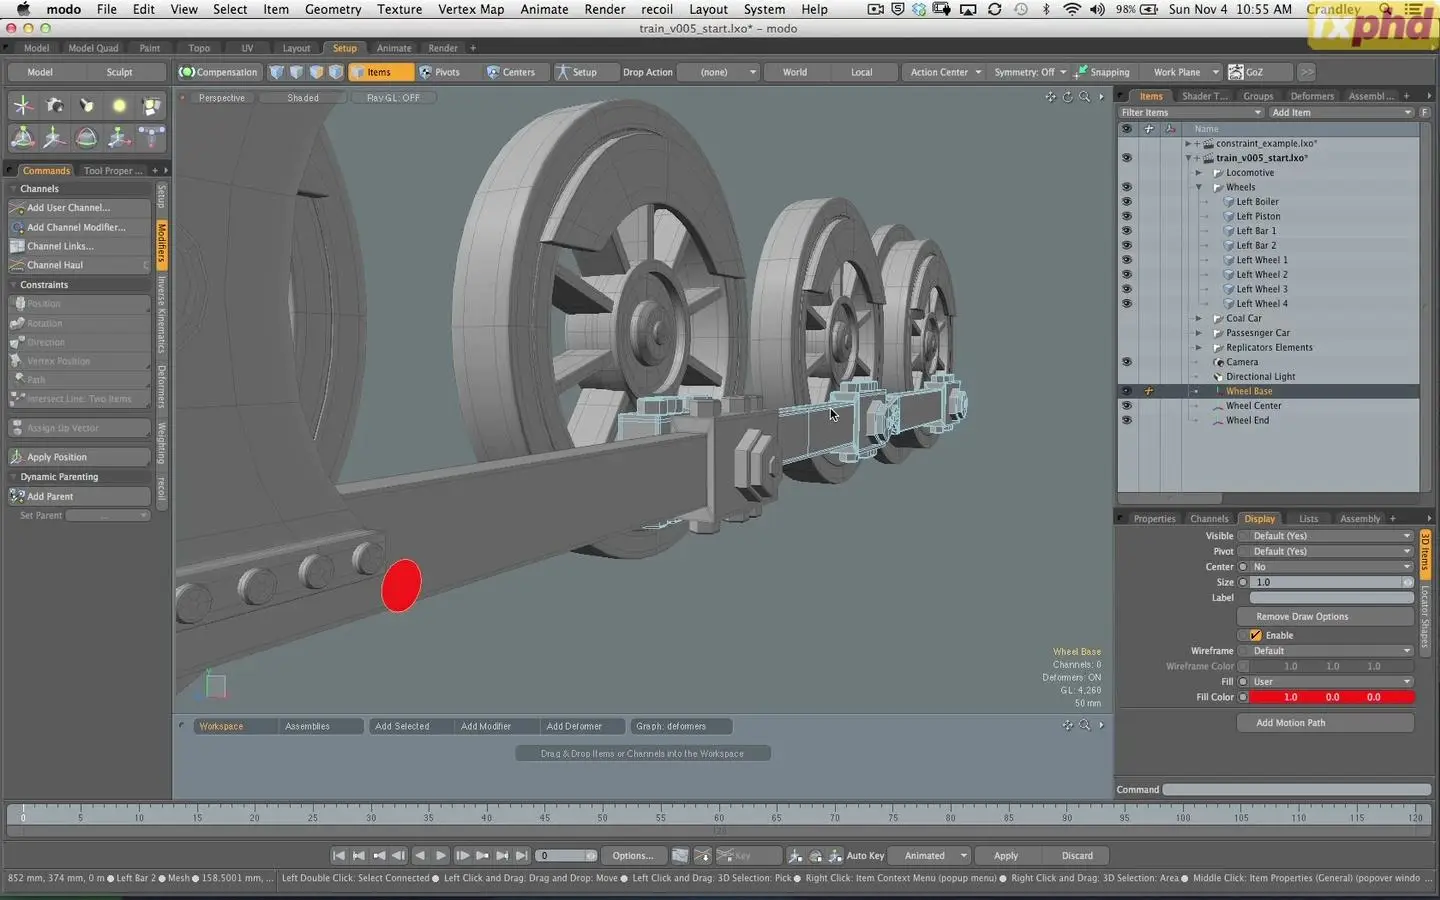Click the play reverse button
This screenshot has width=1440, height=900.
[x=420, y=855]
